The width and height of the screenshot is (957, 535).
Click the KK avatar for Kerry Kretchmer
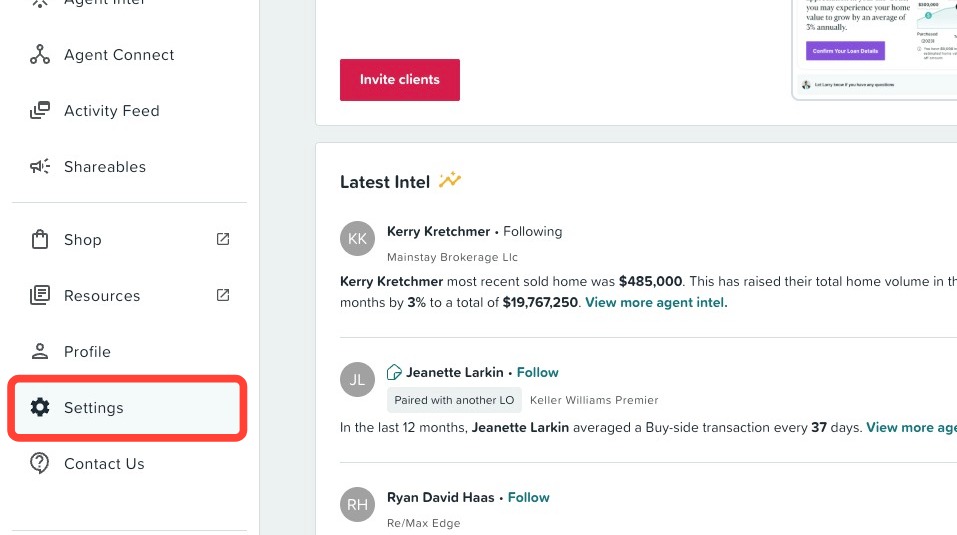pyautogui.click(x=357, y=239)
